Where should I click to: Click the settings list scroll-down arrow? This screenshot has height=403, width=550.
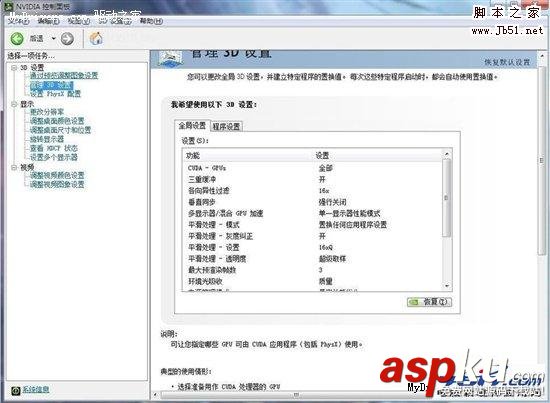pos(447,286)
